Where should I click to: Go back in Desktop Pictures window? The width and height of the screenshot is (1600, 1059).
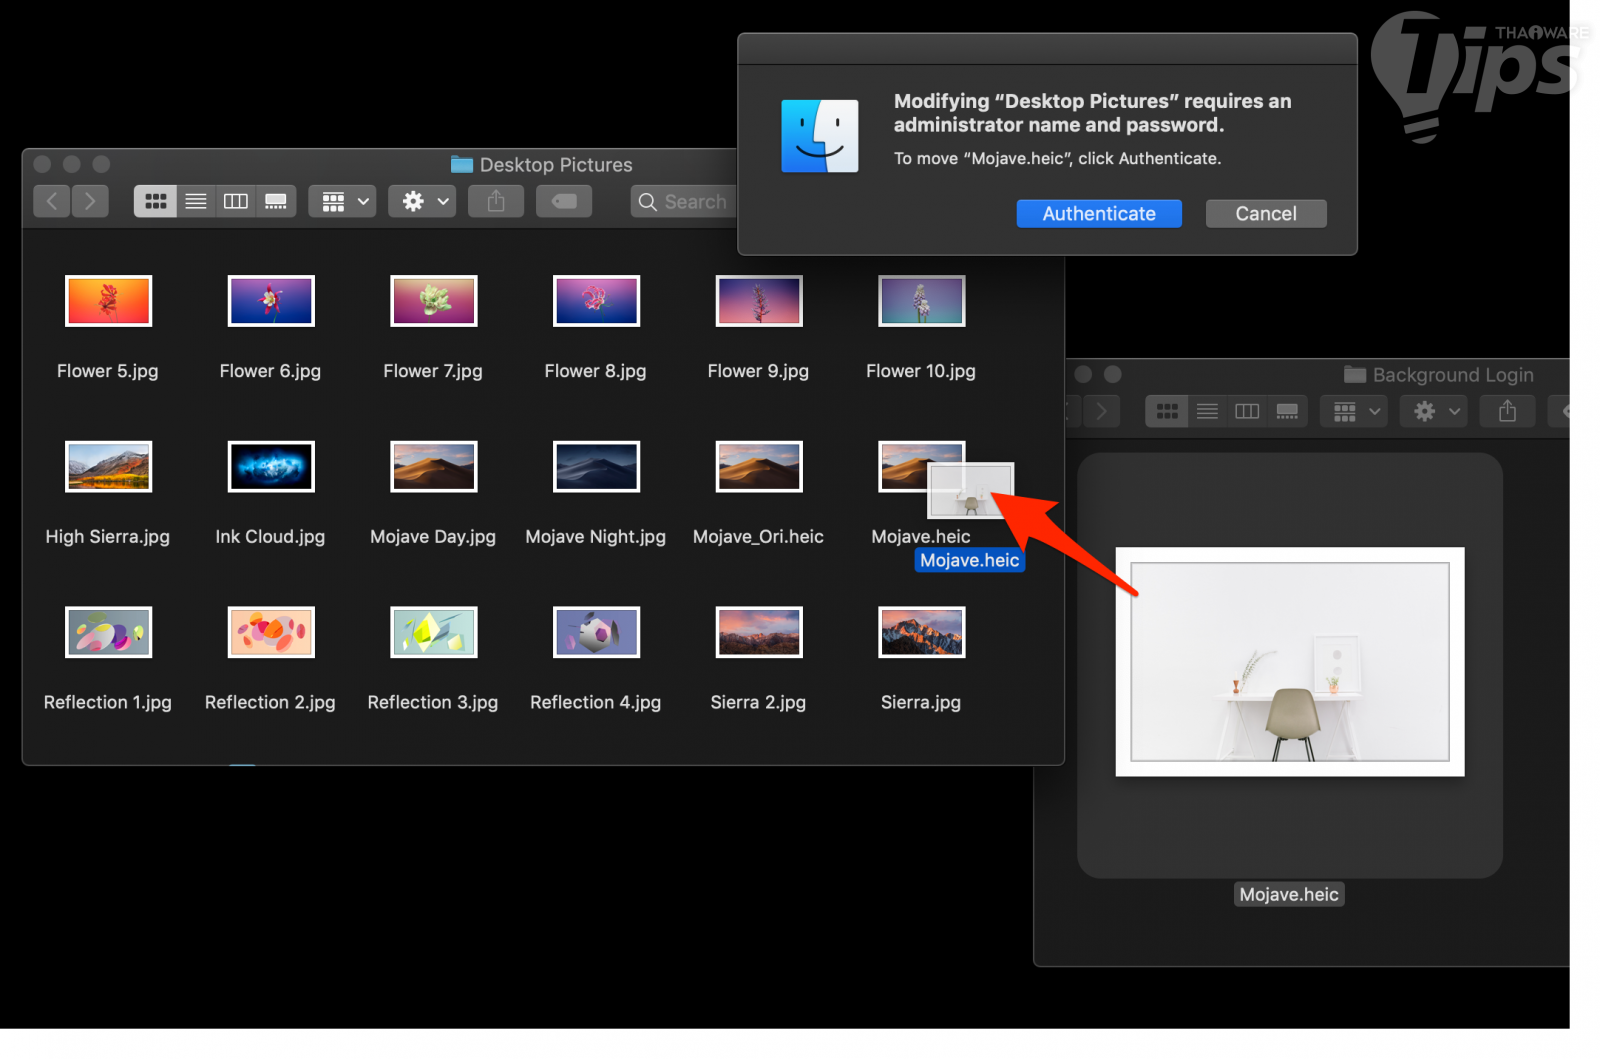tap(52, 201)
